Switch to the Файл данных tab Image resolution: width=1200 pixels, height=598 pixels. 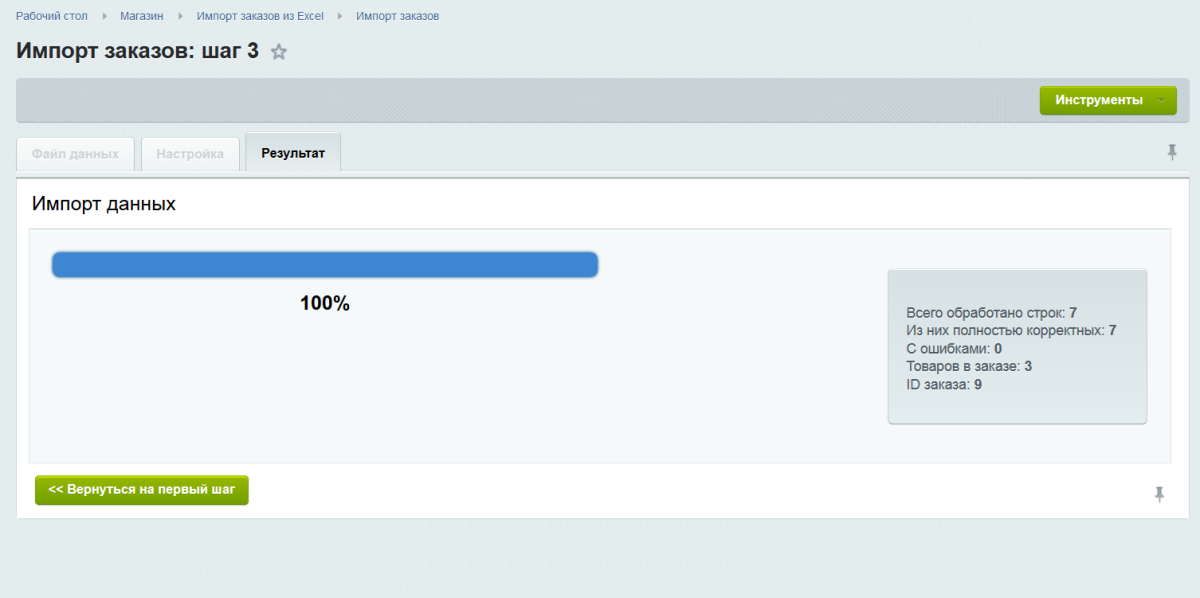[x=75, y=154]
